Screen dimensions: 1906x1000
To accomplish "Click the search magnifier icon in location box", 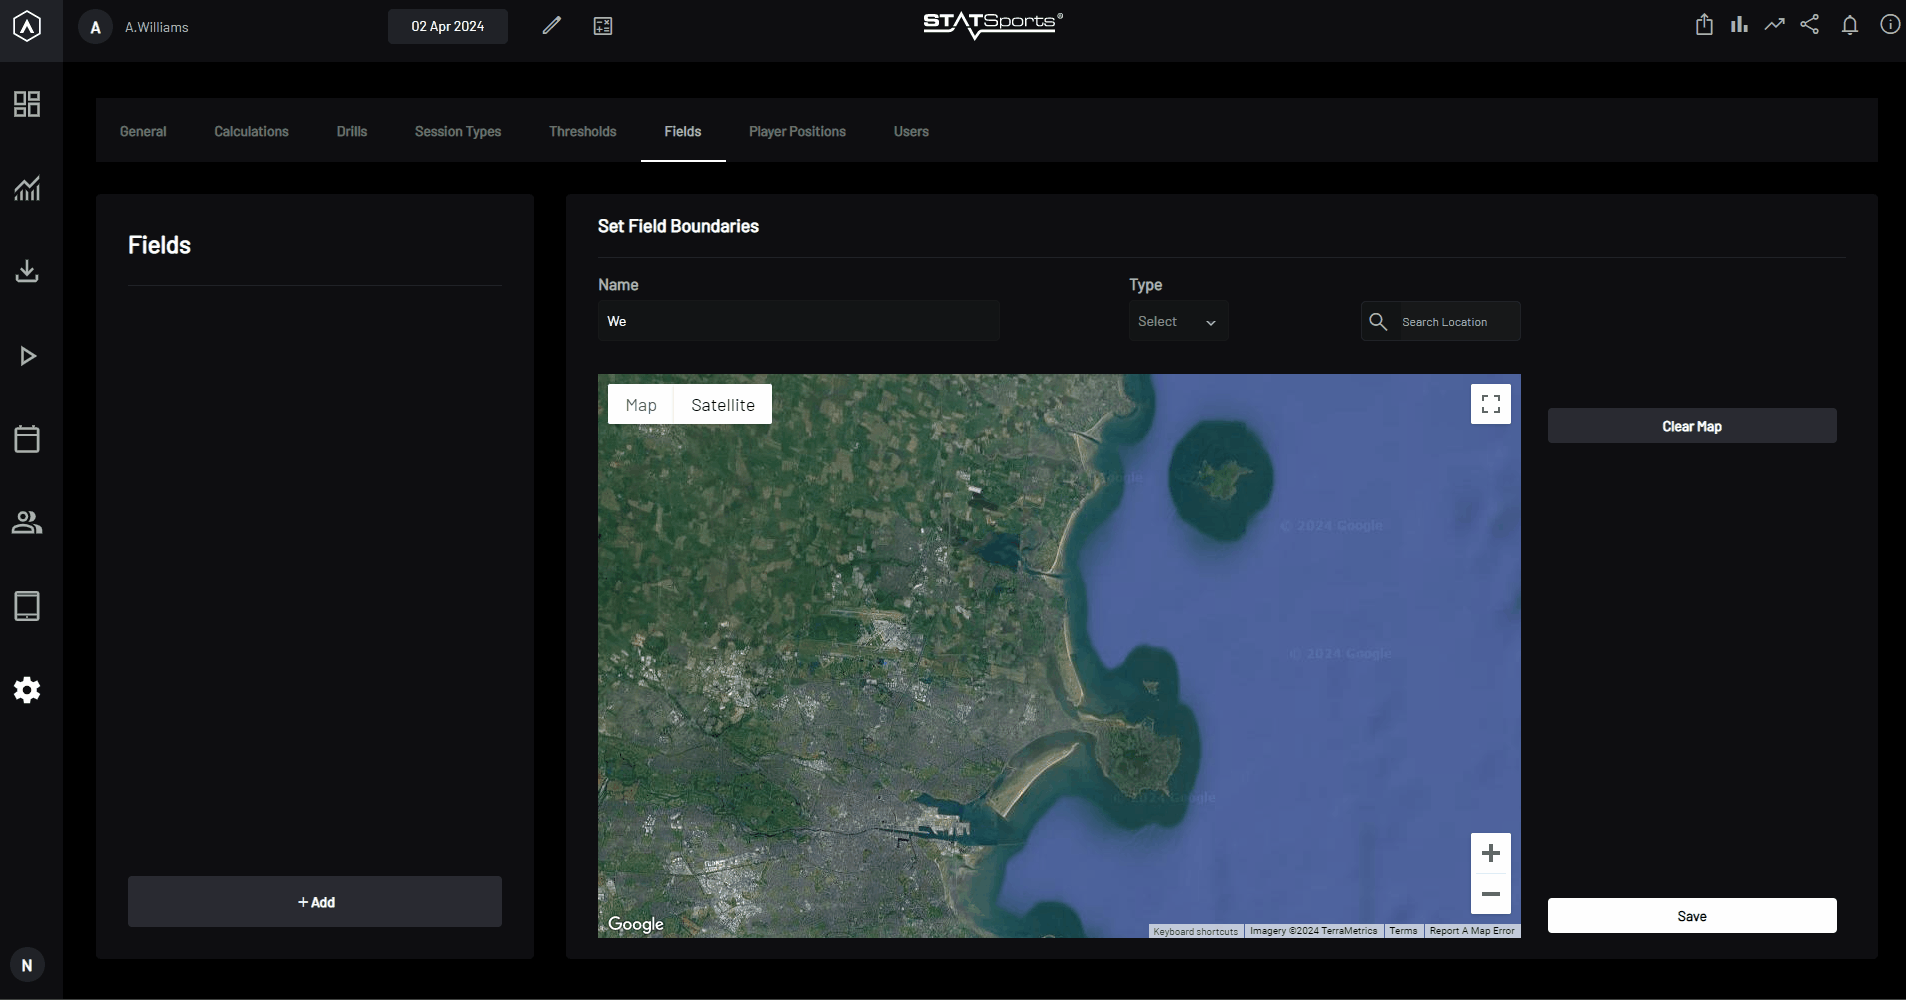I will pos(1378,321).
